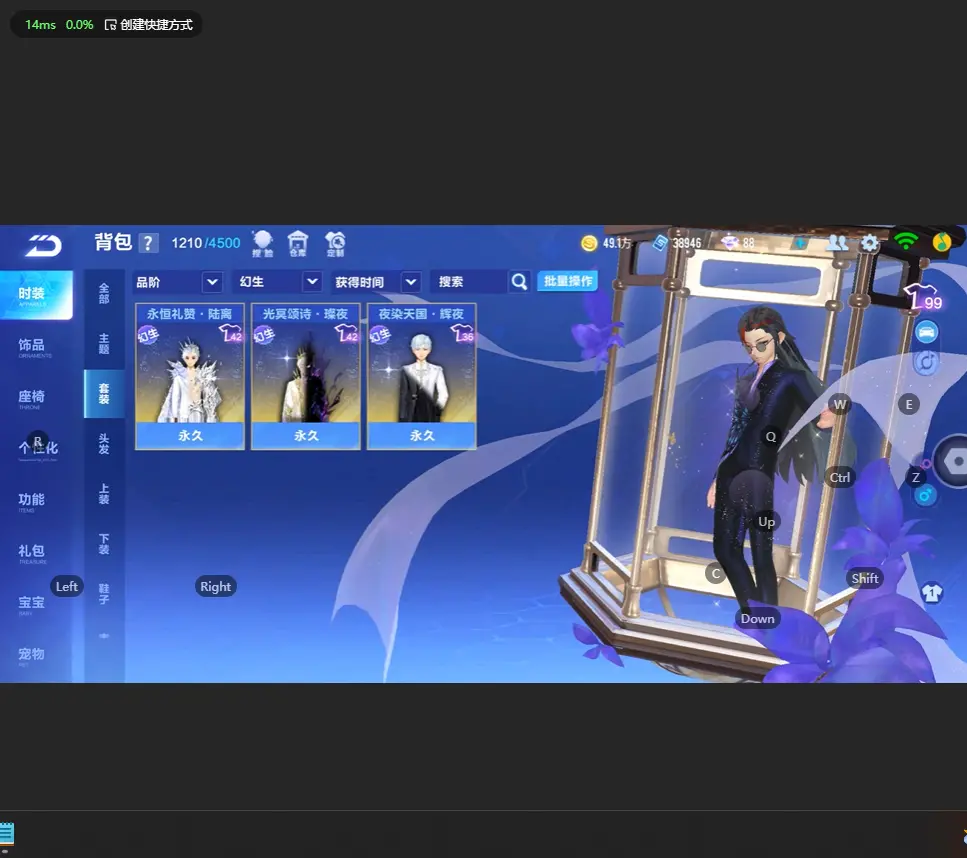Viewport: 967px width, 858px height.
Task: Click the 14ms latency readout
Action: 40,25
